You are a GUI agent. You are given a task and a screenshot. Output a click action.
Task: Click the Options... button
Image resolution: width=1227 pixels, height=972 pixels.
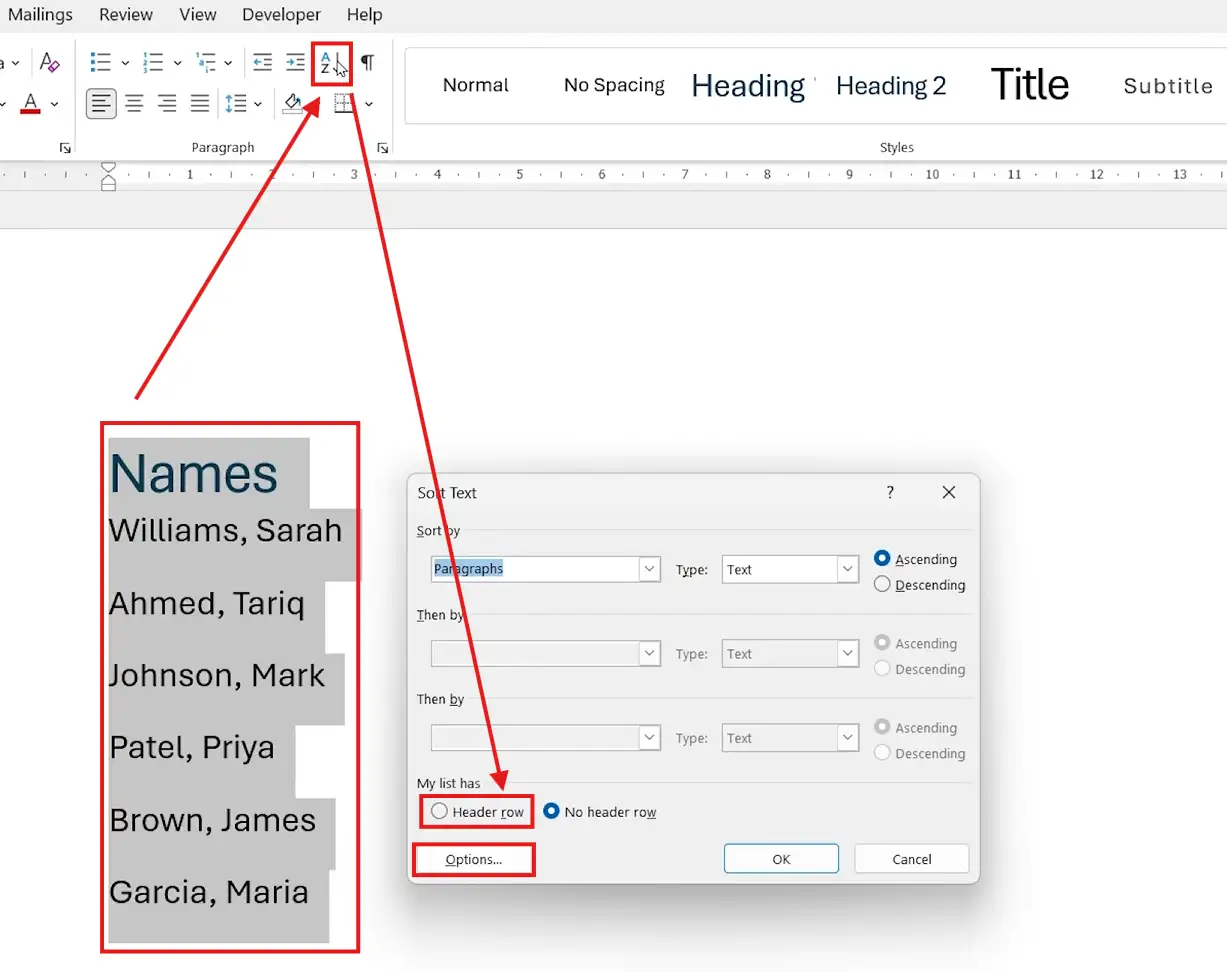(474, 859)
